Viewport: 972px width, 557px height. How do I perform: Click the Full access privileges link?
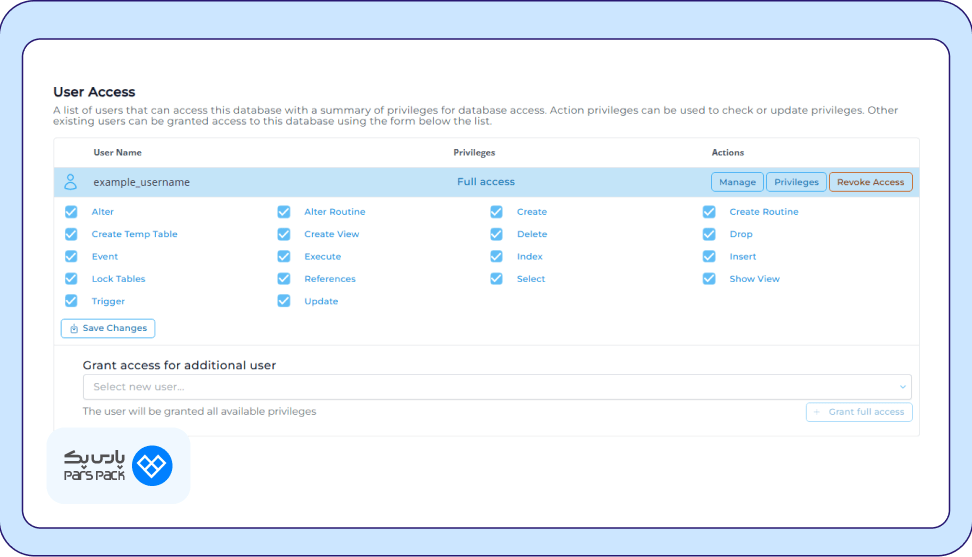coord(486,182)
